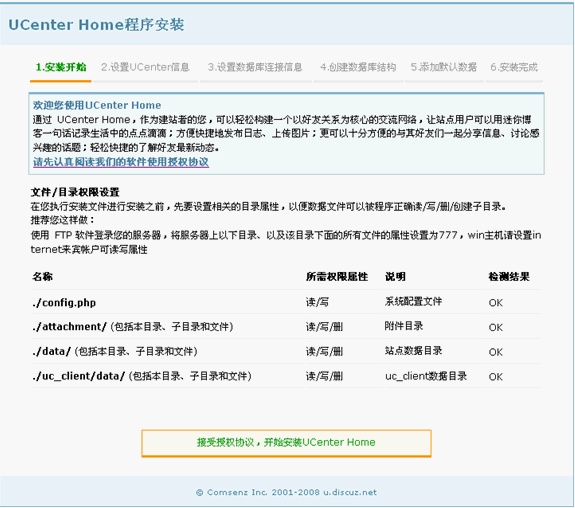Click the 读/写/删 cell in the ./data/ row

(x=325, y=351)
